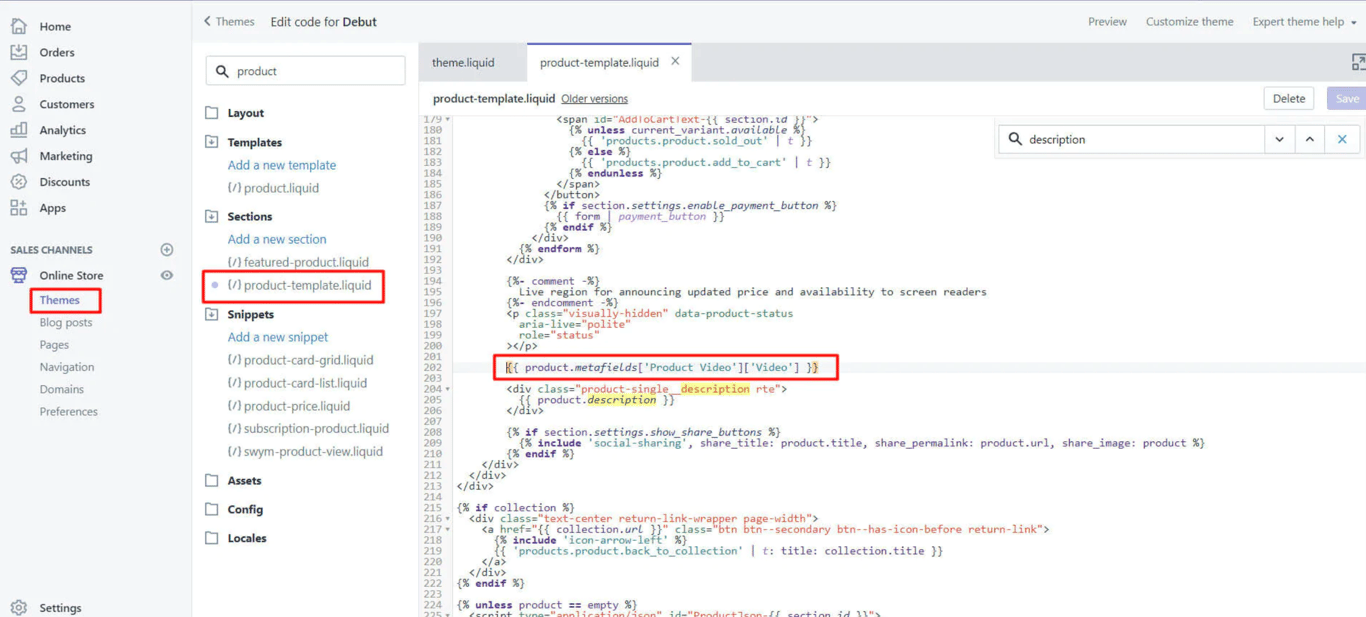Click file icon of featured-product.liquid
The image size is (1366, 617).
[x=234, y=262]
